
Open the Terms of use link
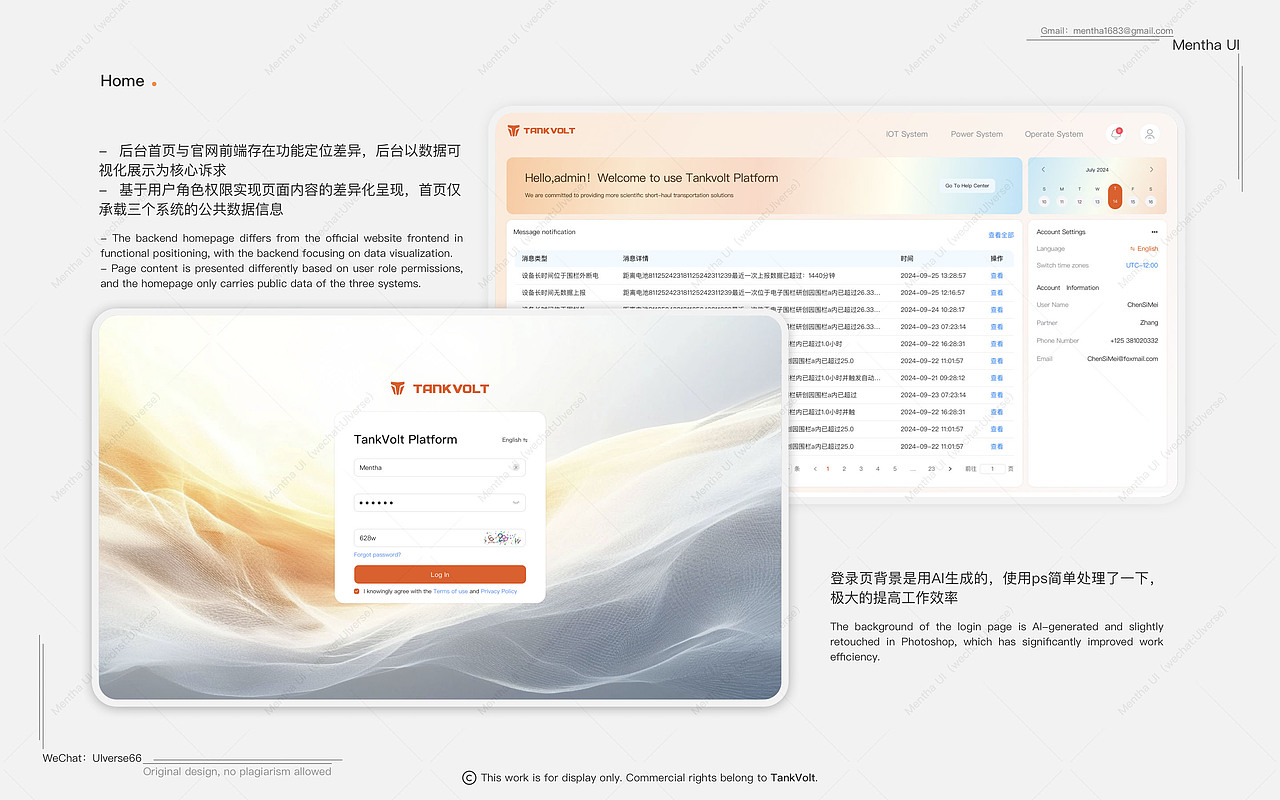(x=450, y=591)
